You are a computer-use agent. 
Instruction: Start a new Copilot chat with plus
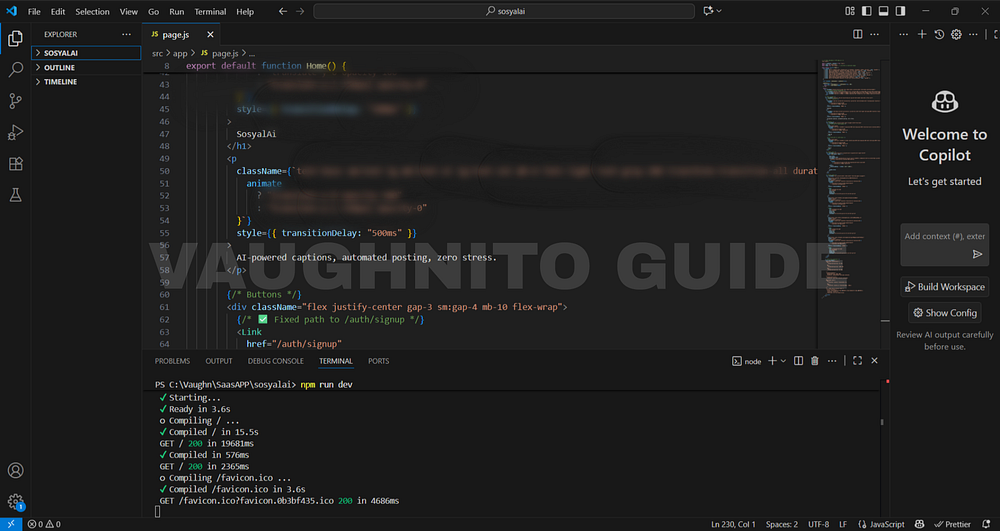[x=922, y=34]
